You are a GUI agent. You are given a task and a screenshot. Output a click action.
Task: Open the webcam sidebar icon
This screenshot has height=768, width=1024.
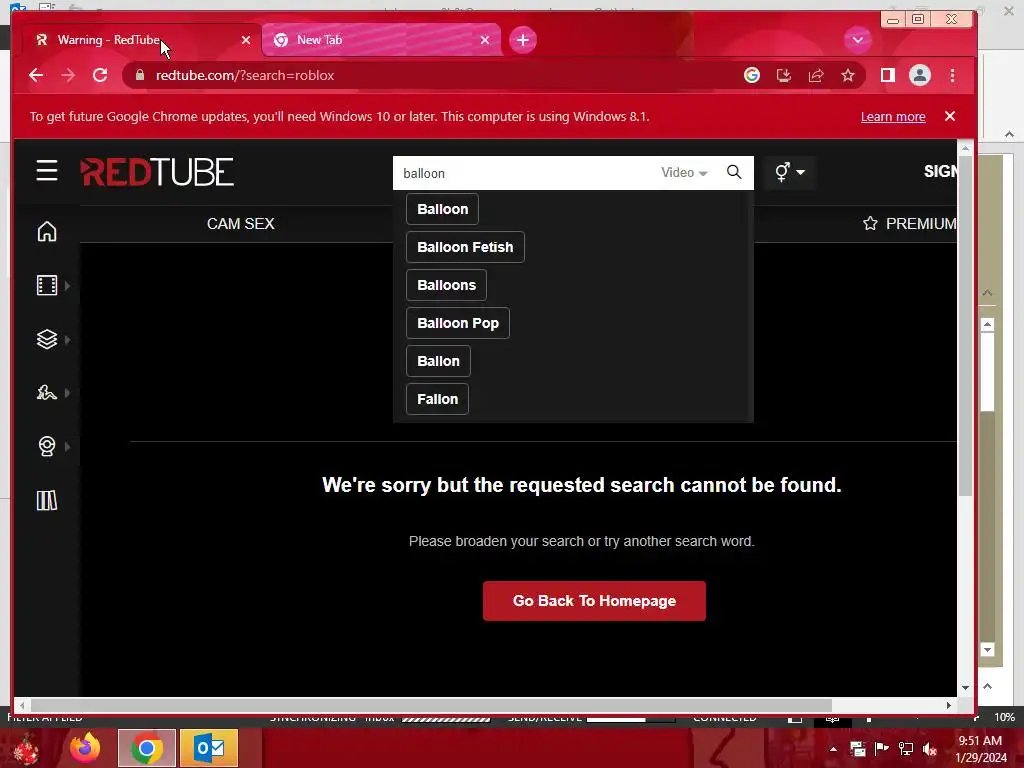pos(46,446)
